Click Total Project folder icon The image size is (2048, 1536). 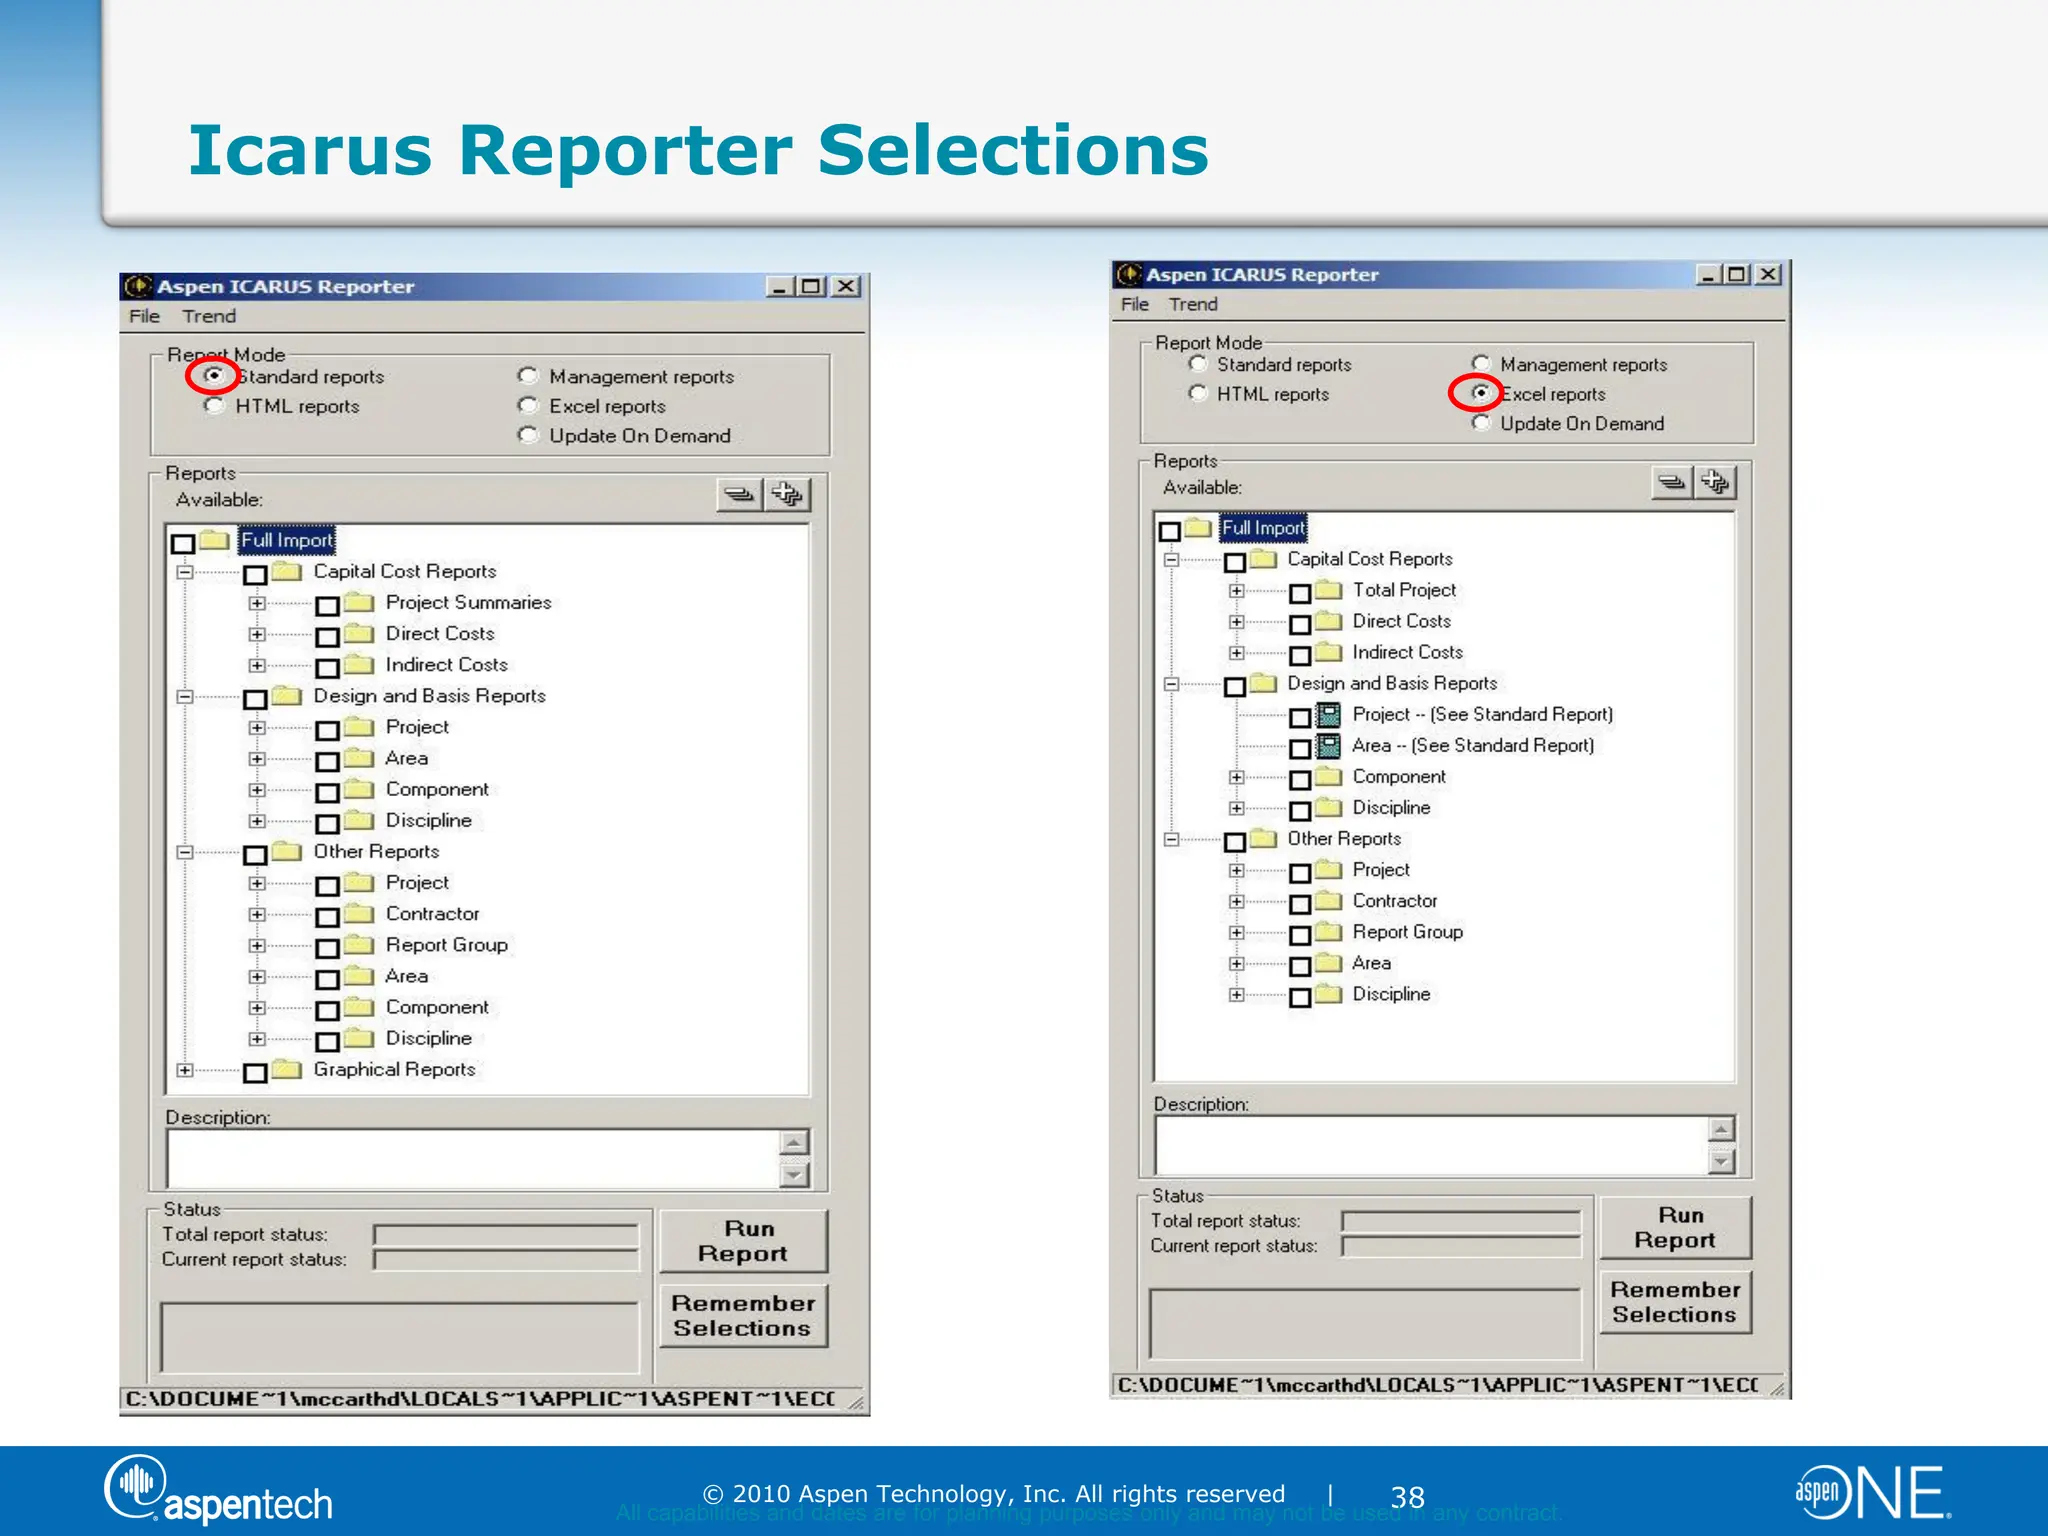click(x=1329, y=590)
